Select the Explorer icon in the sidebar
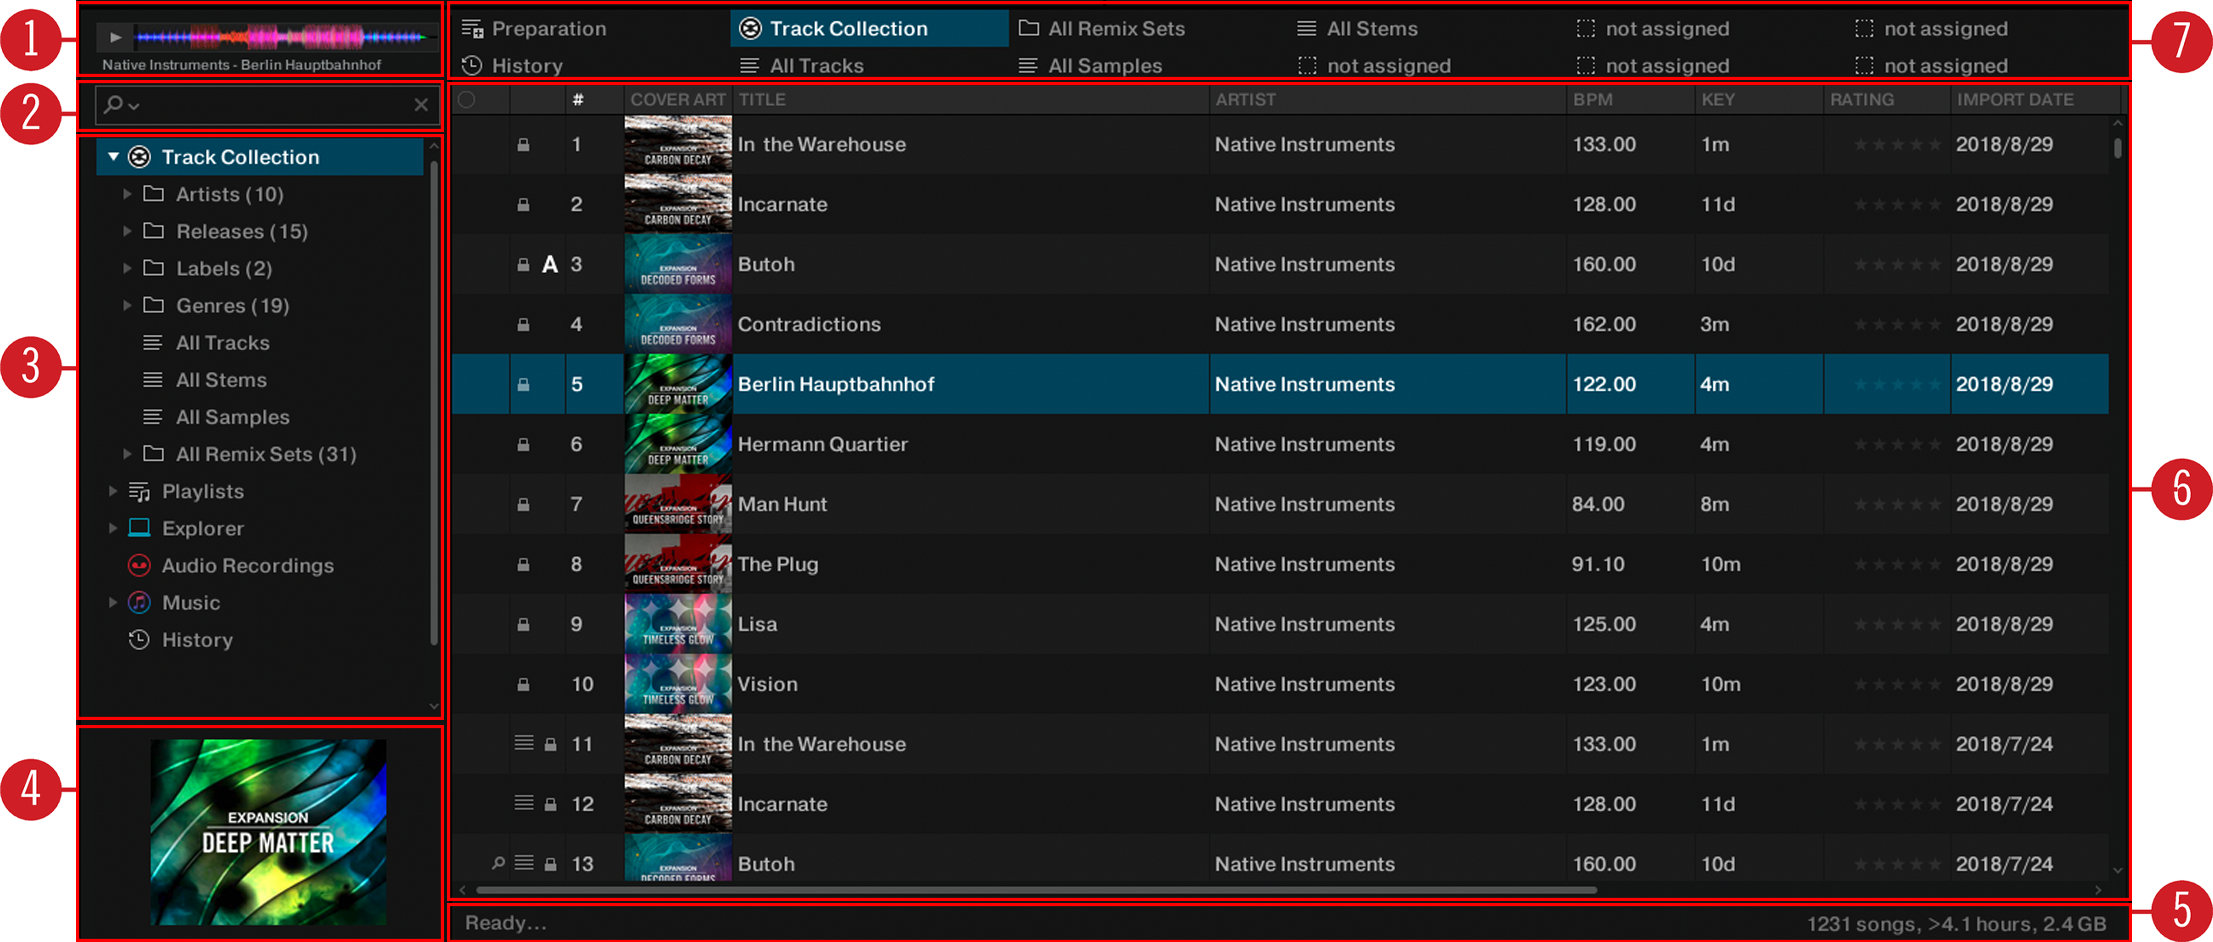Screen dimensions: 2213x942 click(139, 528)
